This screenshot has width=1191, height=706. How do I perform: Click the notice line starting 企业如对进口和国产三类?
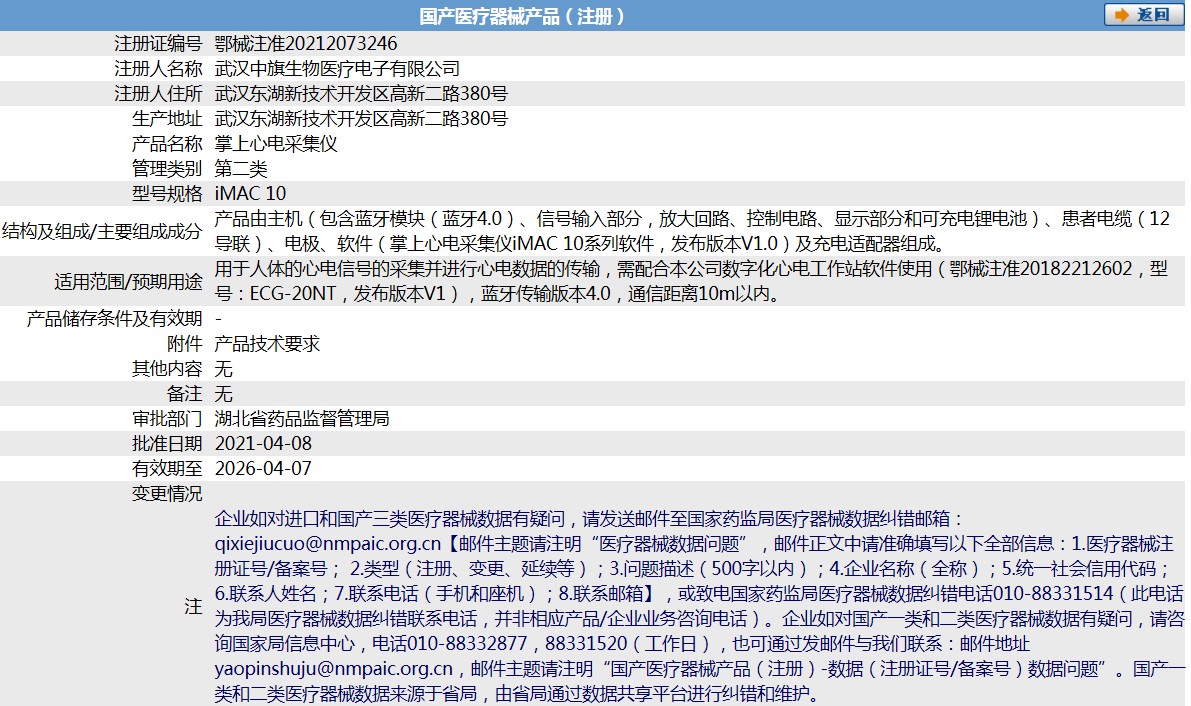pyautogui.click(x=589, y=519)
